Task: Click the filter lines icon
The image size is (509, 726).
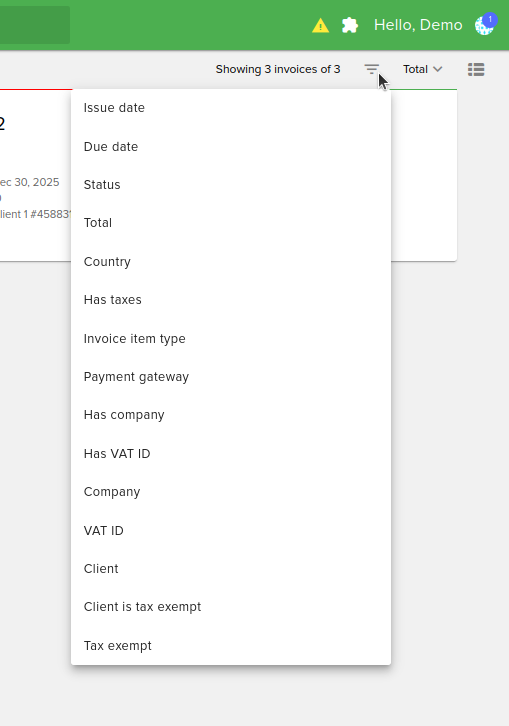Action: click(x=371, y=69)
